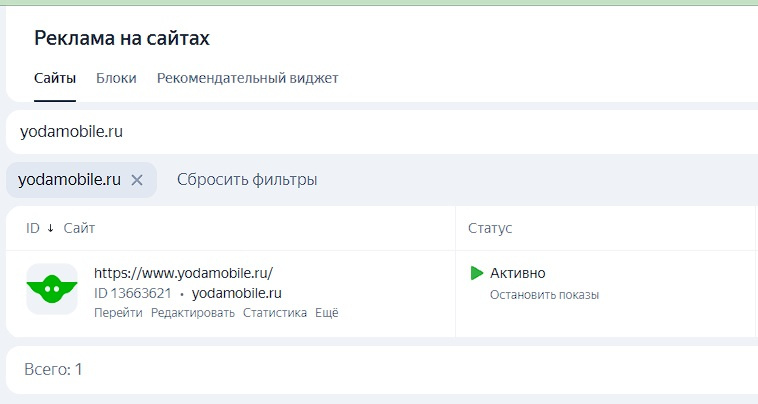758x404 pixels.
Task: Click Редактировать for the site
Action: coord(193,313)
